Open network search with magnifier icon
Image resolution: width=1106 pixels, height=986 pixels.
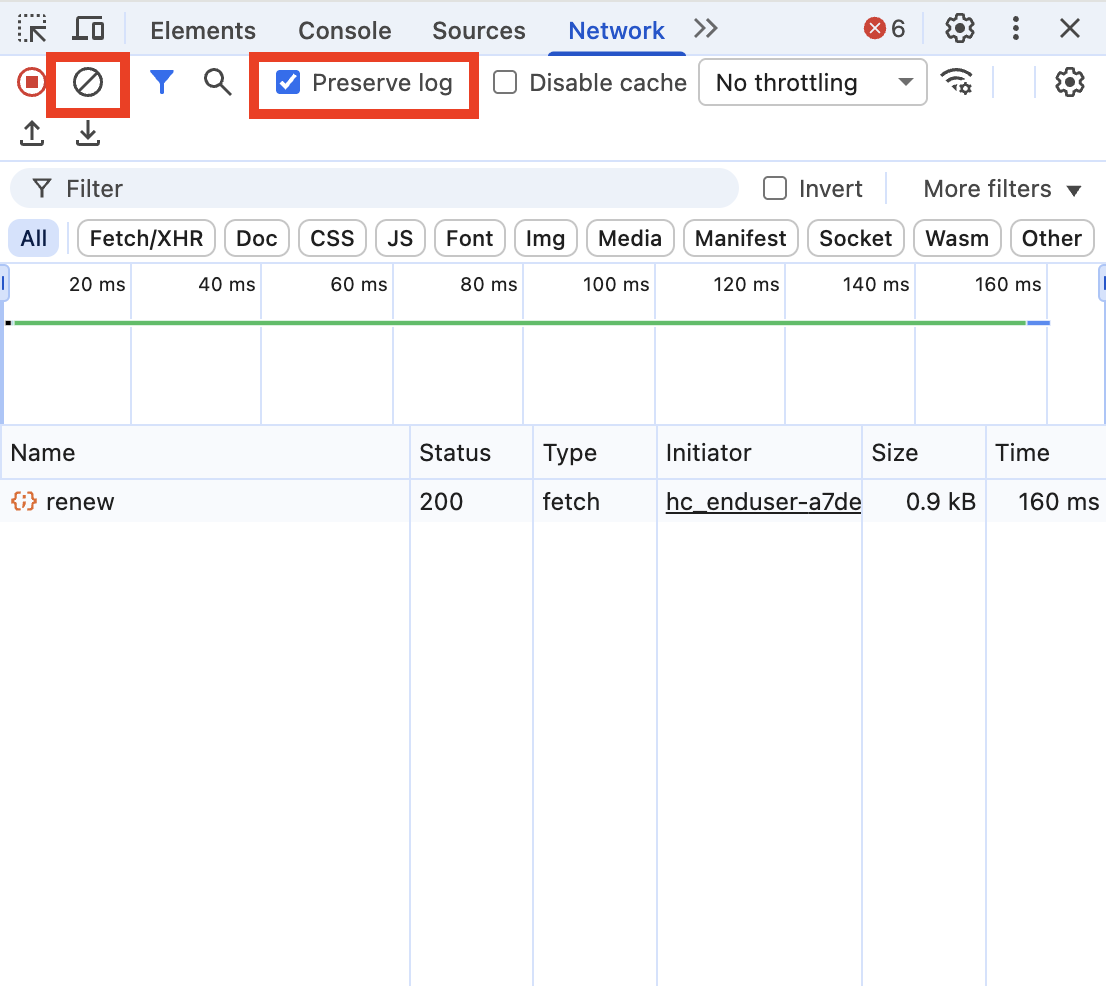click(x=217, y=83)
